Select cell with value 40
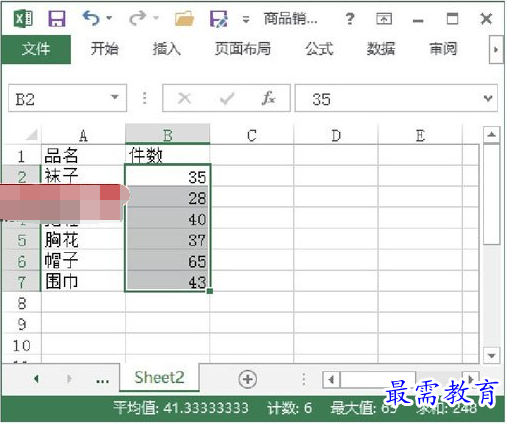The width and height of the screenshot is (507, 424). tap(168, 218)
